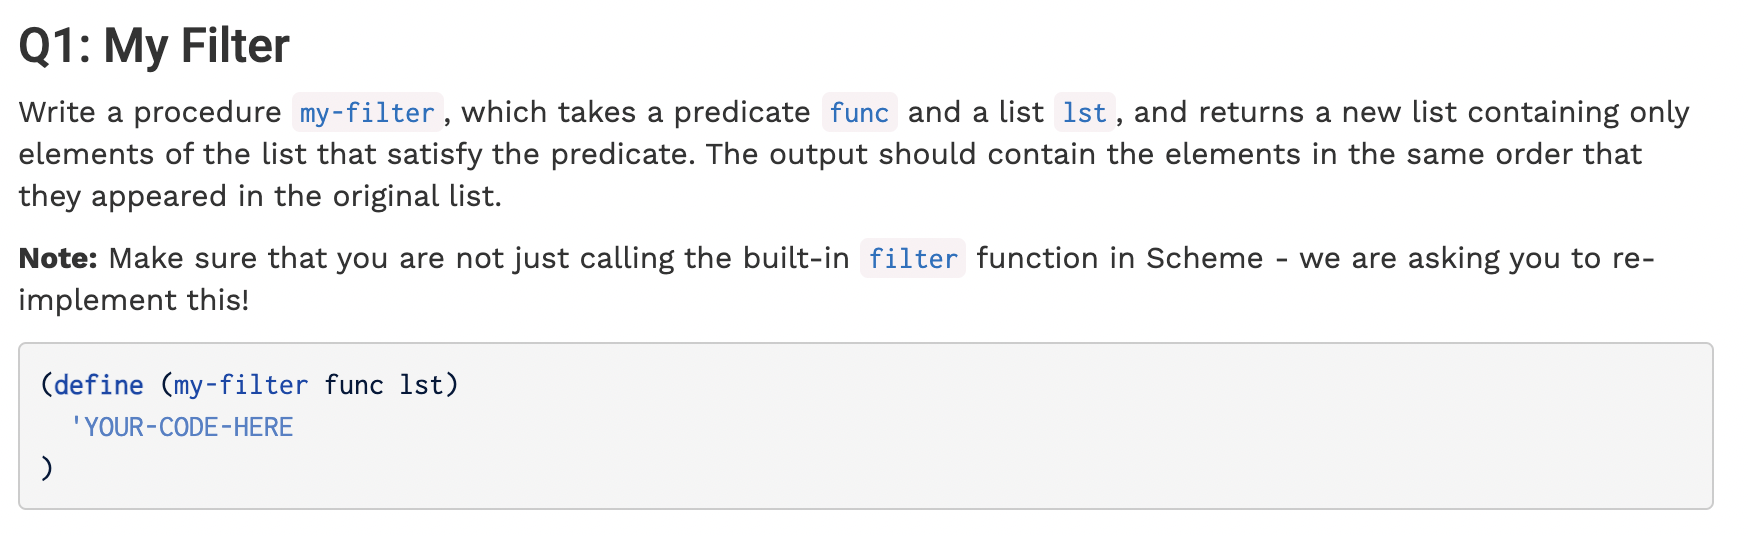The image size is (1748, 536).
Task: Click the filter inline code term
Action: coord(913,258)
